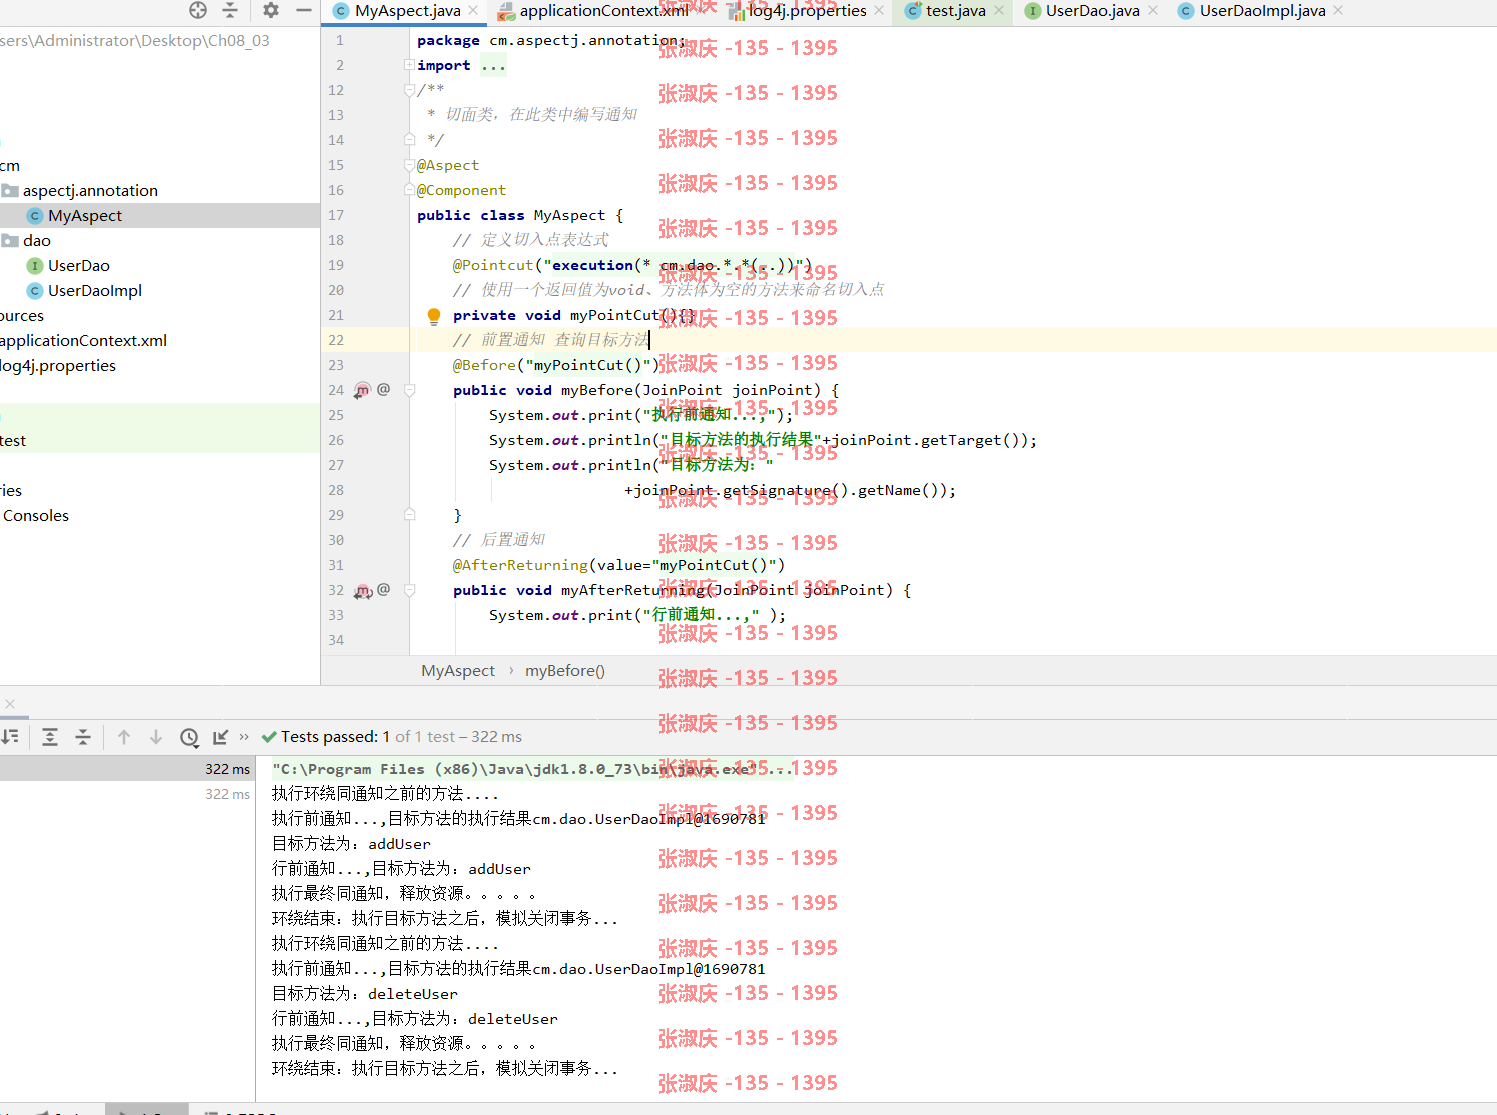Click the locate/scroll-from-source target icon
Screen dimensions: 1497x1115
click(198, 10)
